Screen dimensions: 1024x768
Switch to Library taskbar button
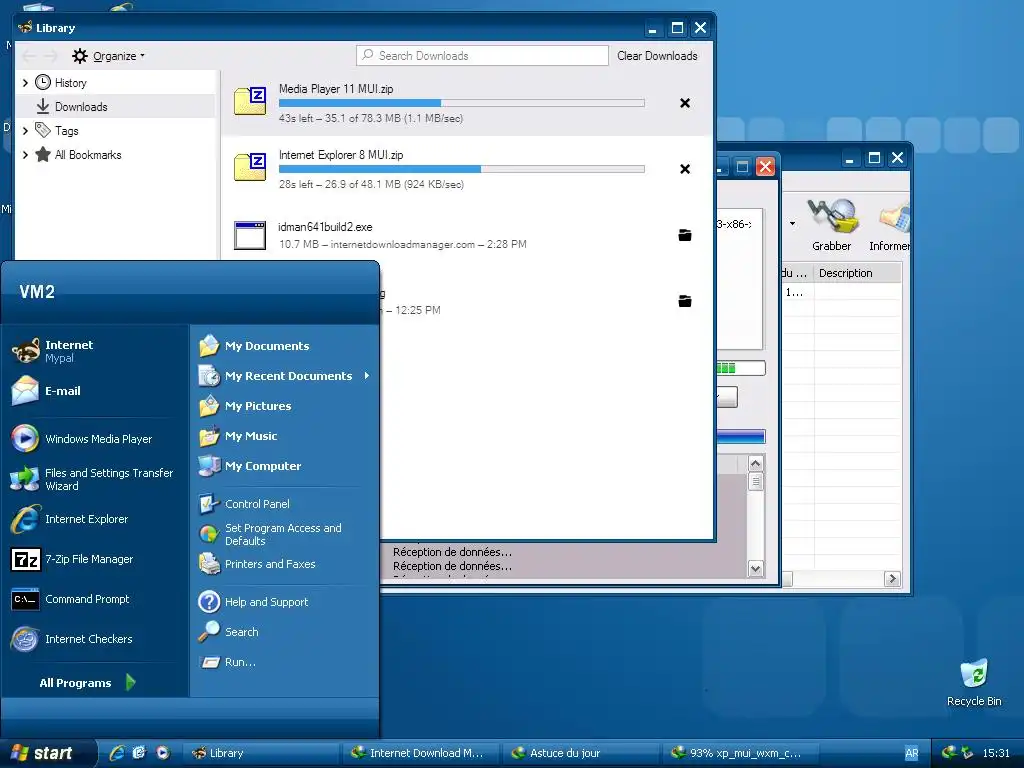261,753
